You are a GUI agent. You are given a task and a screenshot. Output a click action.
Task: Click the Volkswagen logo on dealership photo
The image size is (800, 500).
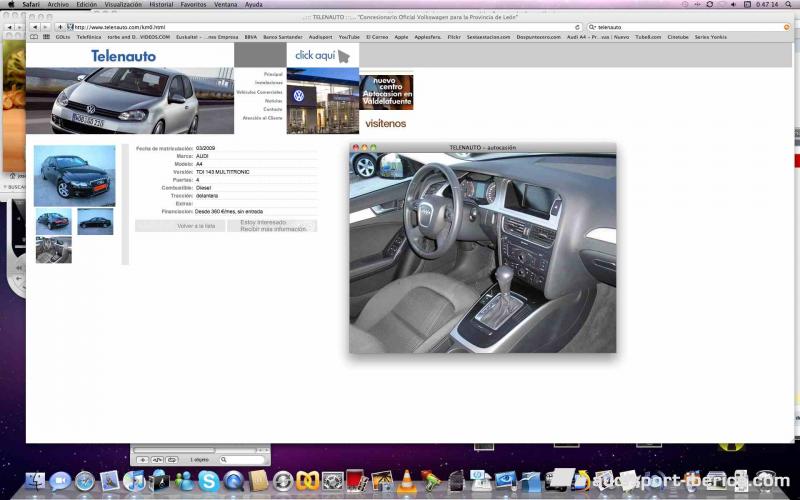tap(298, 96)
